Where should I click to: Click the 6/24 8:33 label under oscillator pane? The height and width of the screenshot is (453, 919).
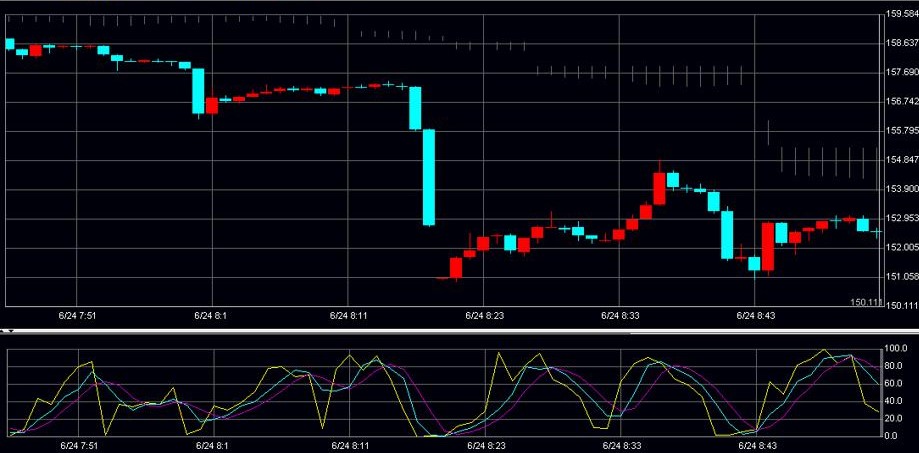620,446
